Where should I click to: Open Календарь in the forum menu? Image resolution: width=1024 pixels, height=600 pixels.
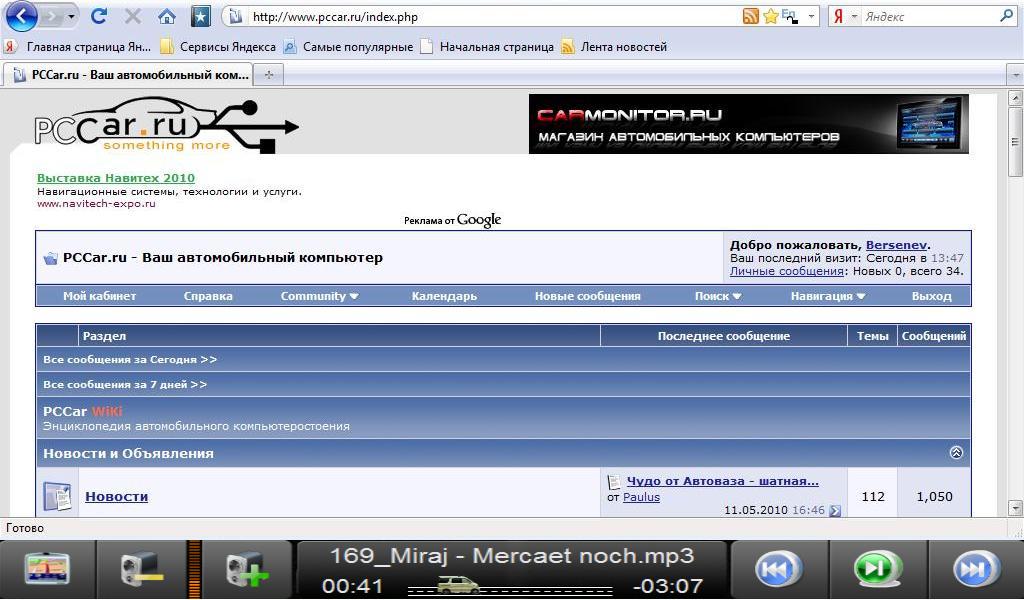444,296
